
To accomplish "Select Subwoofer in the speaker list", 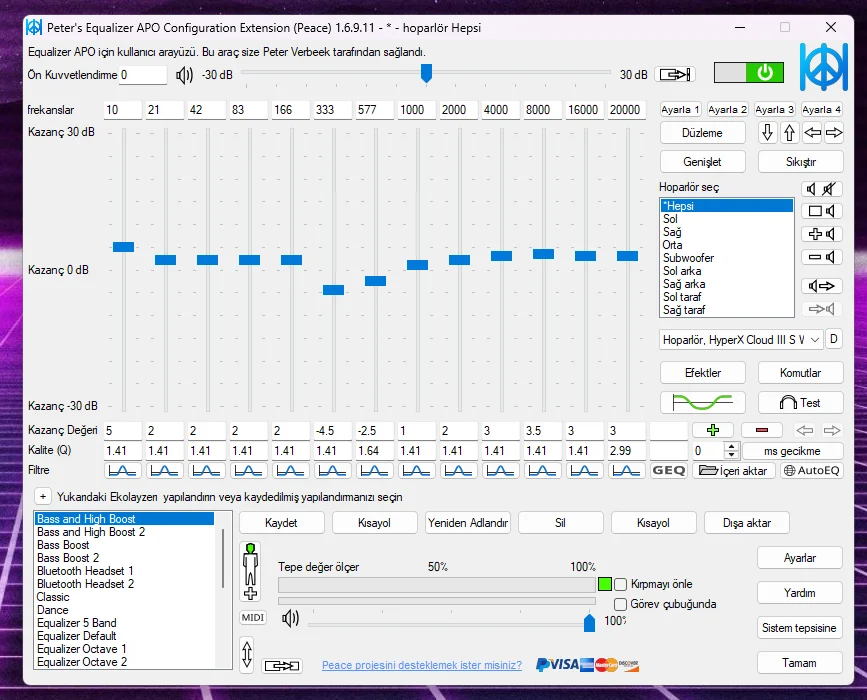I will [x=727, y=258].
